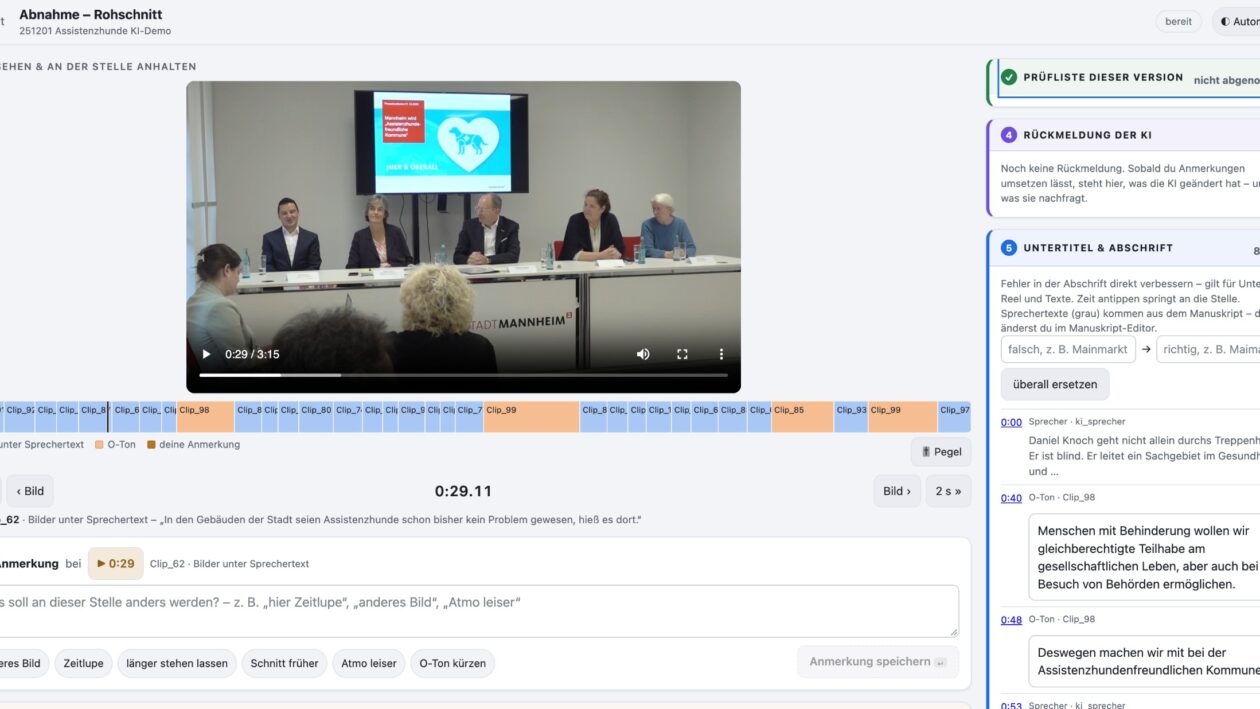The height and width of the screenshot is (709, 1260).
Task: Toggle the Auto theme button in the header
Action: coord(1238,22)
